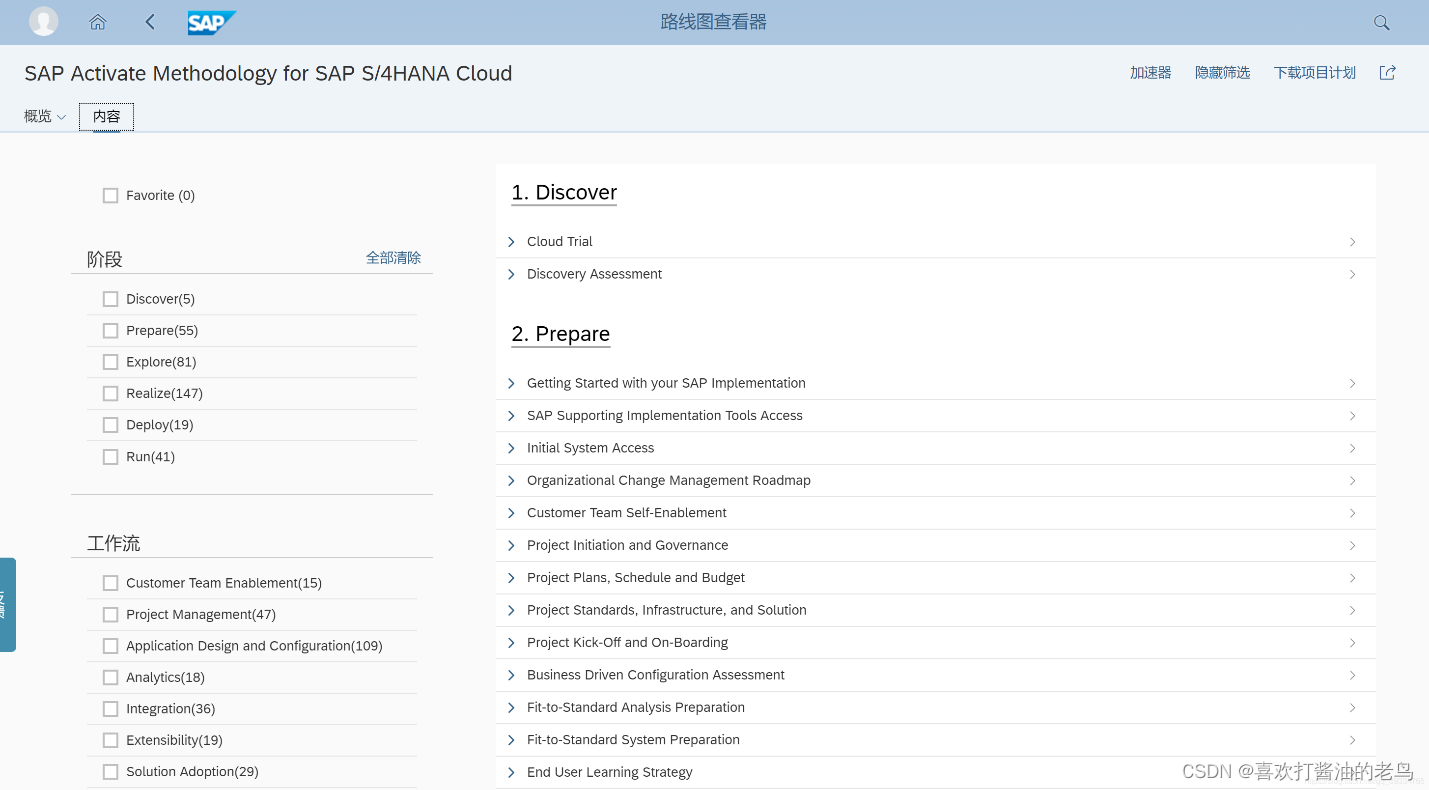
Task: Click the share export icon
Action: point(1388,72)
